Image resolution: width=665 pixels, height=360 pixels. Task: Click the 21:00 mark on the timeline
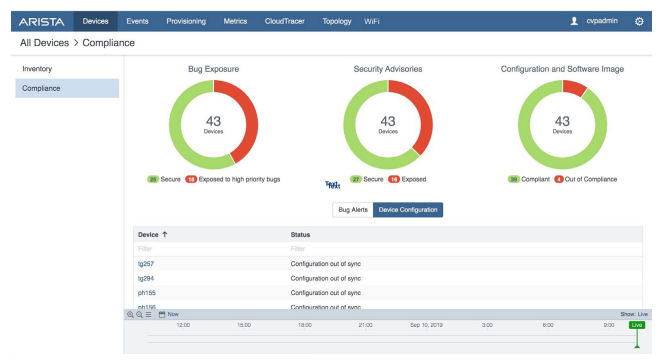[365, 325]
